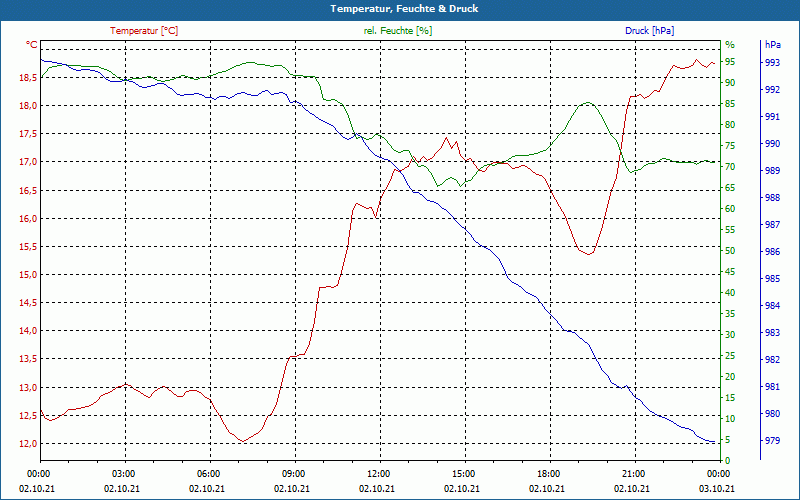Click blue pressure axis value 984
The image size is (800, 500).
(772, 306)
